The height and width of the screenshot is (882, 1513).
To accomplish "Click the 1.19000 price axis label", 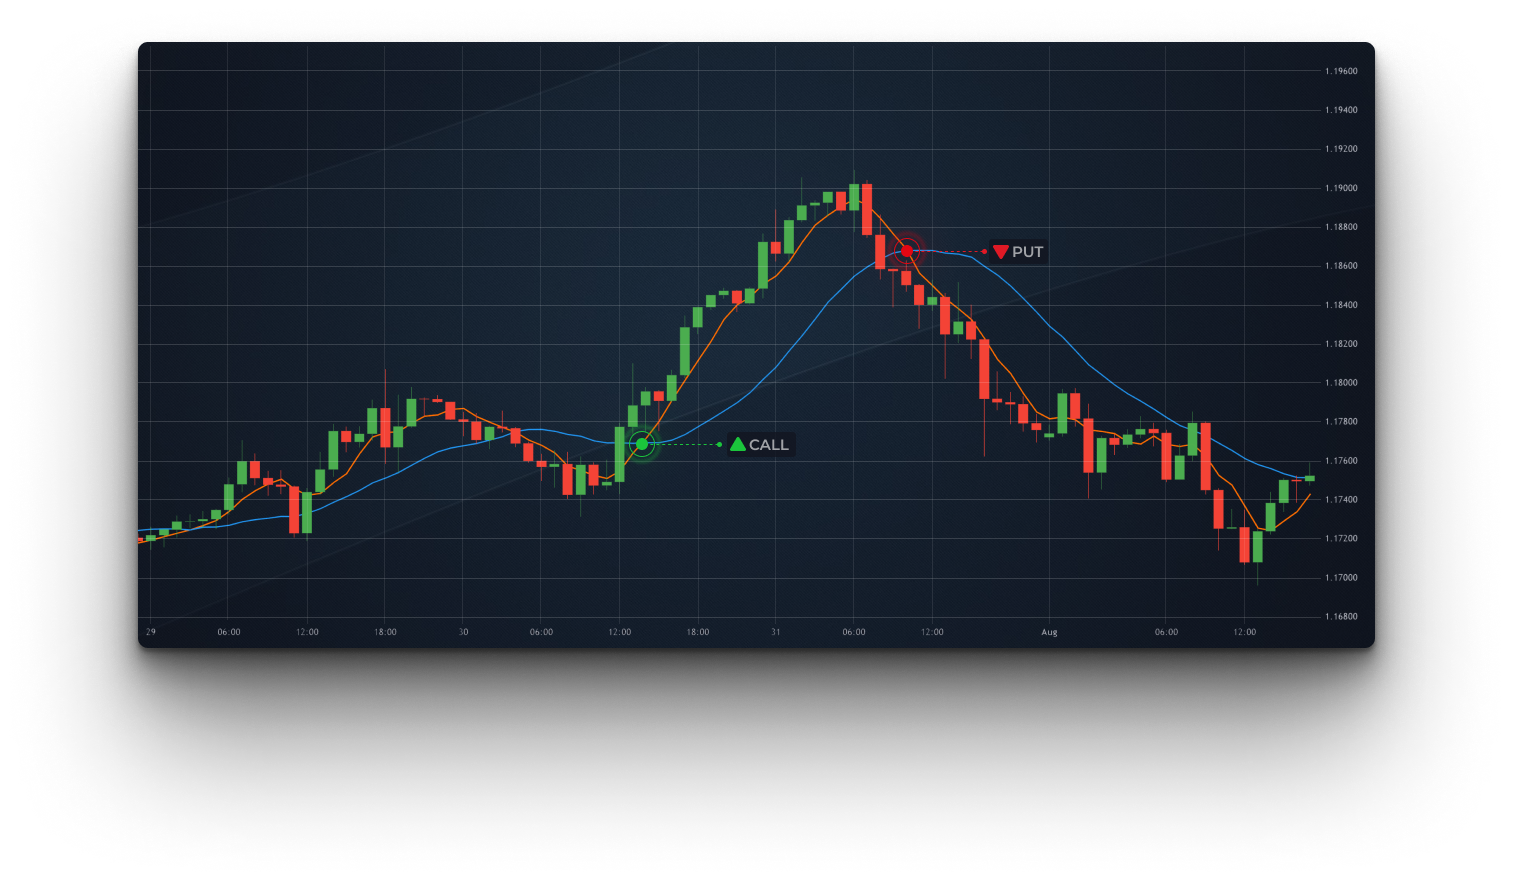I will click(1341, 188).
